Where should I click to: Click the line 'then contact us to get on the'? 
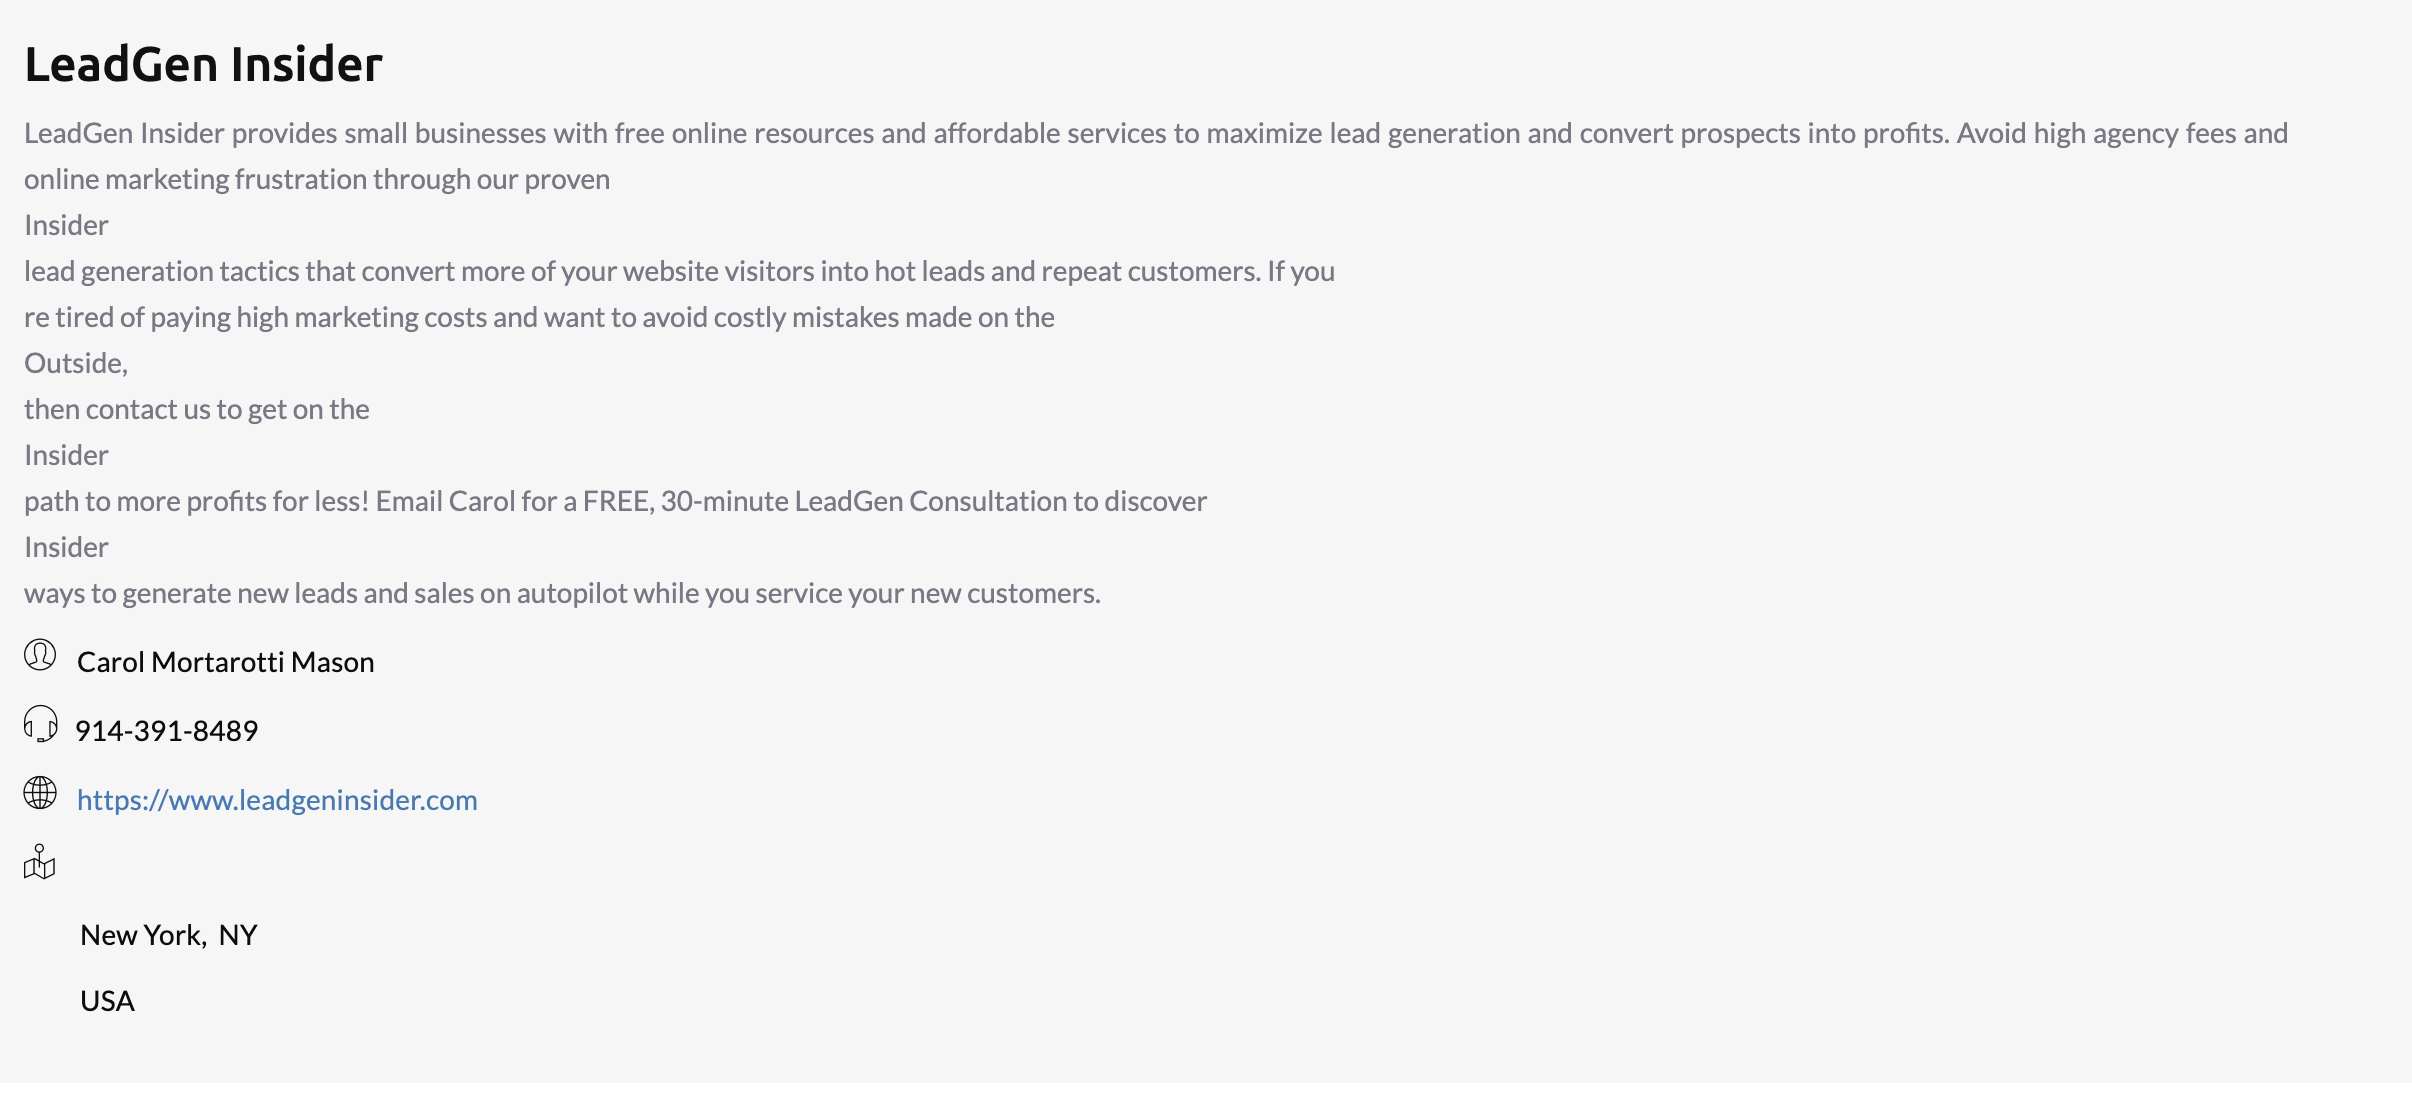(x=196, y=409)
